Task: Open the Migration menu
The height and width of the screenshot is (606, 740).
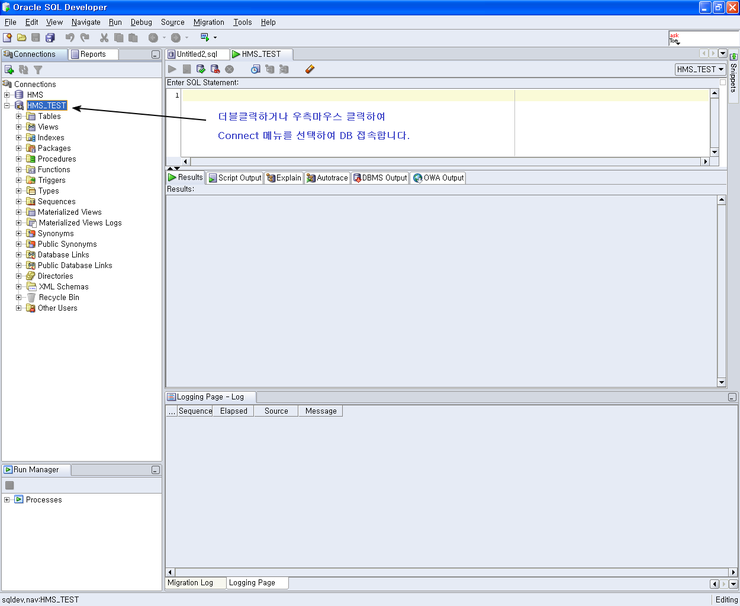Action: 209,22
